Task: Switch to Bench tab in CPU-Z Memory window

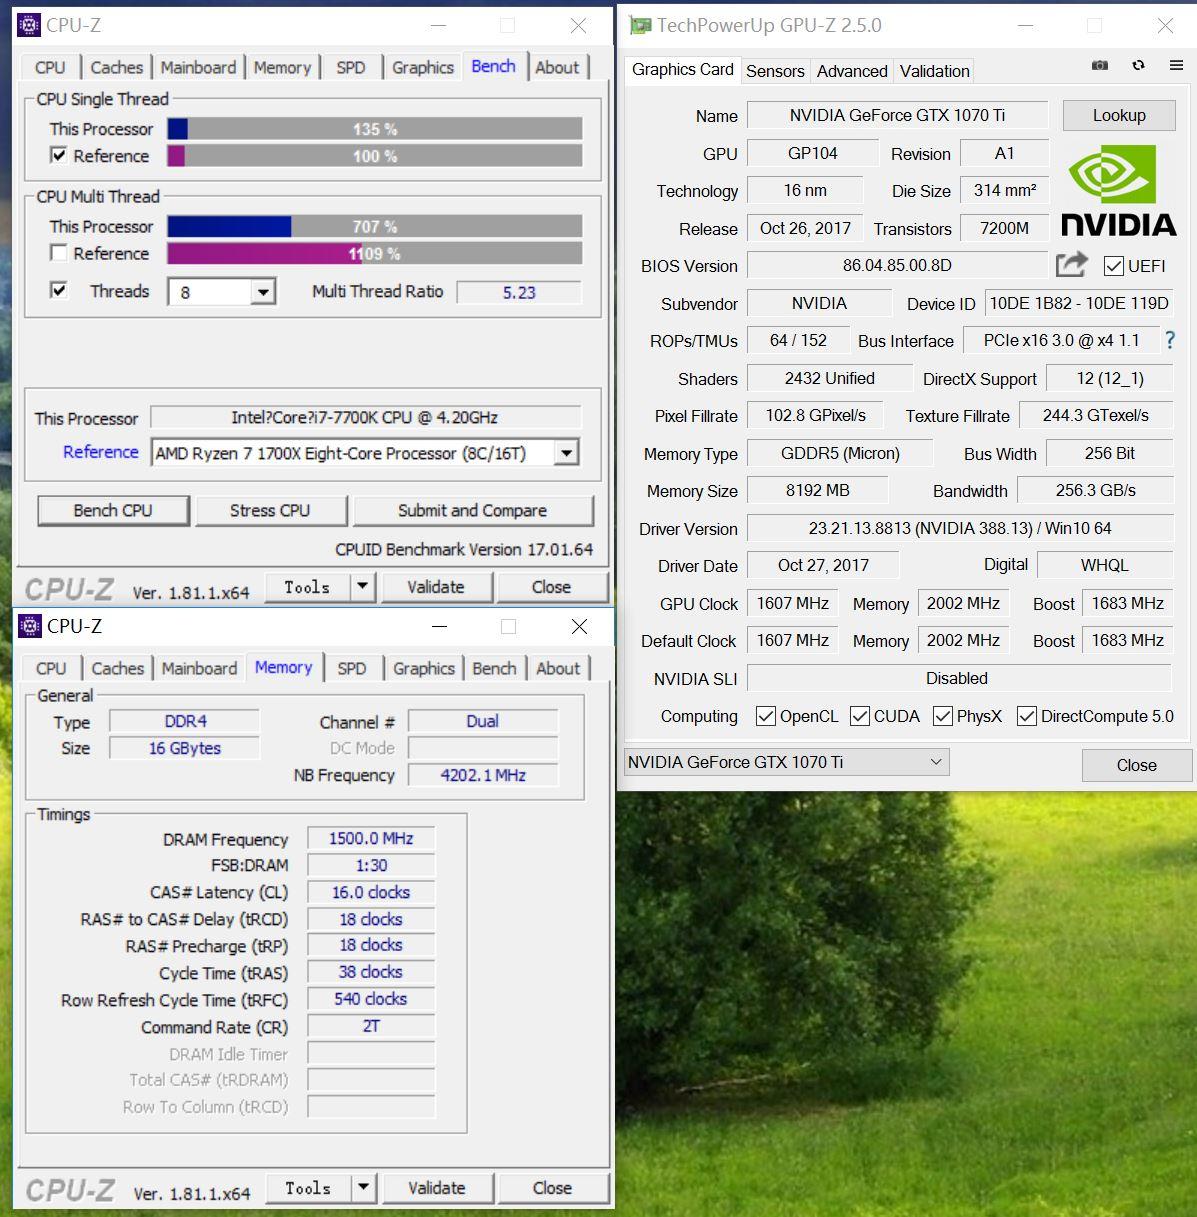Action: click(x=495, y=668)
